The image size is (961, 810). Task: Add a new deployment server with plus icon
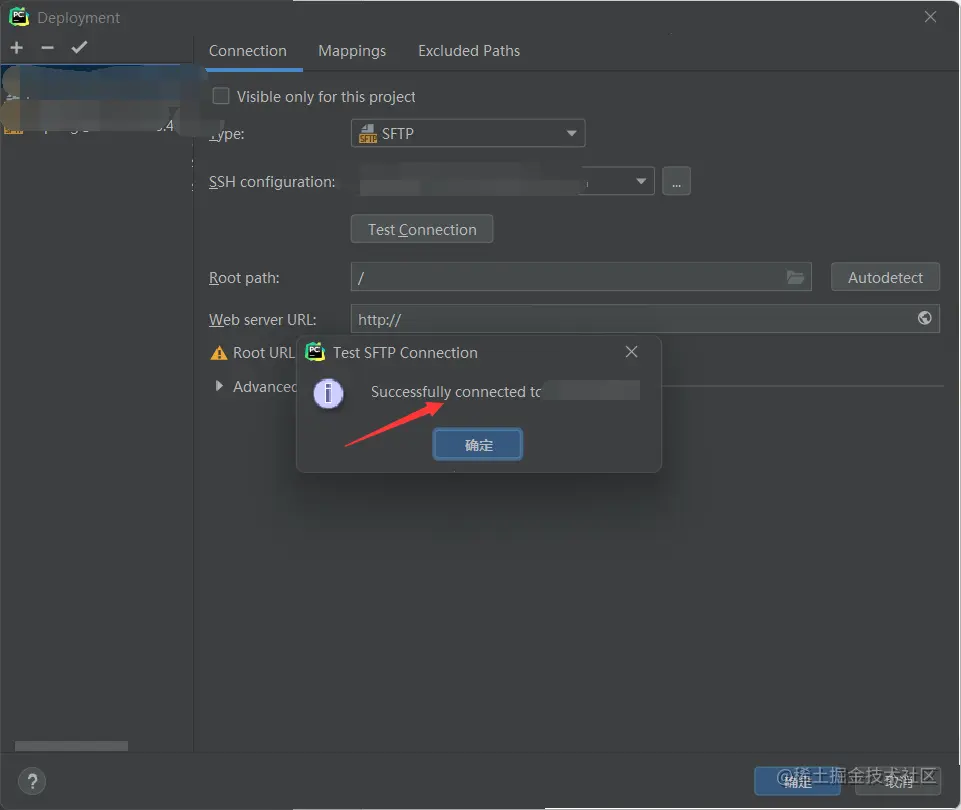17,48
